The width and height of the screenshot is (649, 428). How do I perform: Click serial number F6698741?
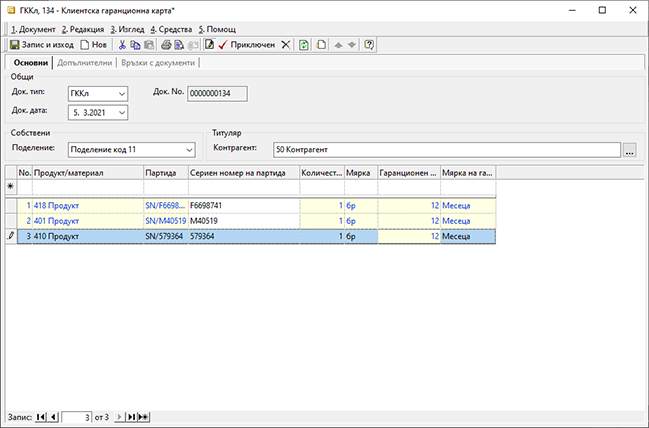(x=244, y=206)
